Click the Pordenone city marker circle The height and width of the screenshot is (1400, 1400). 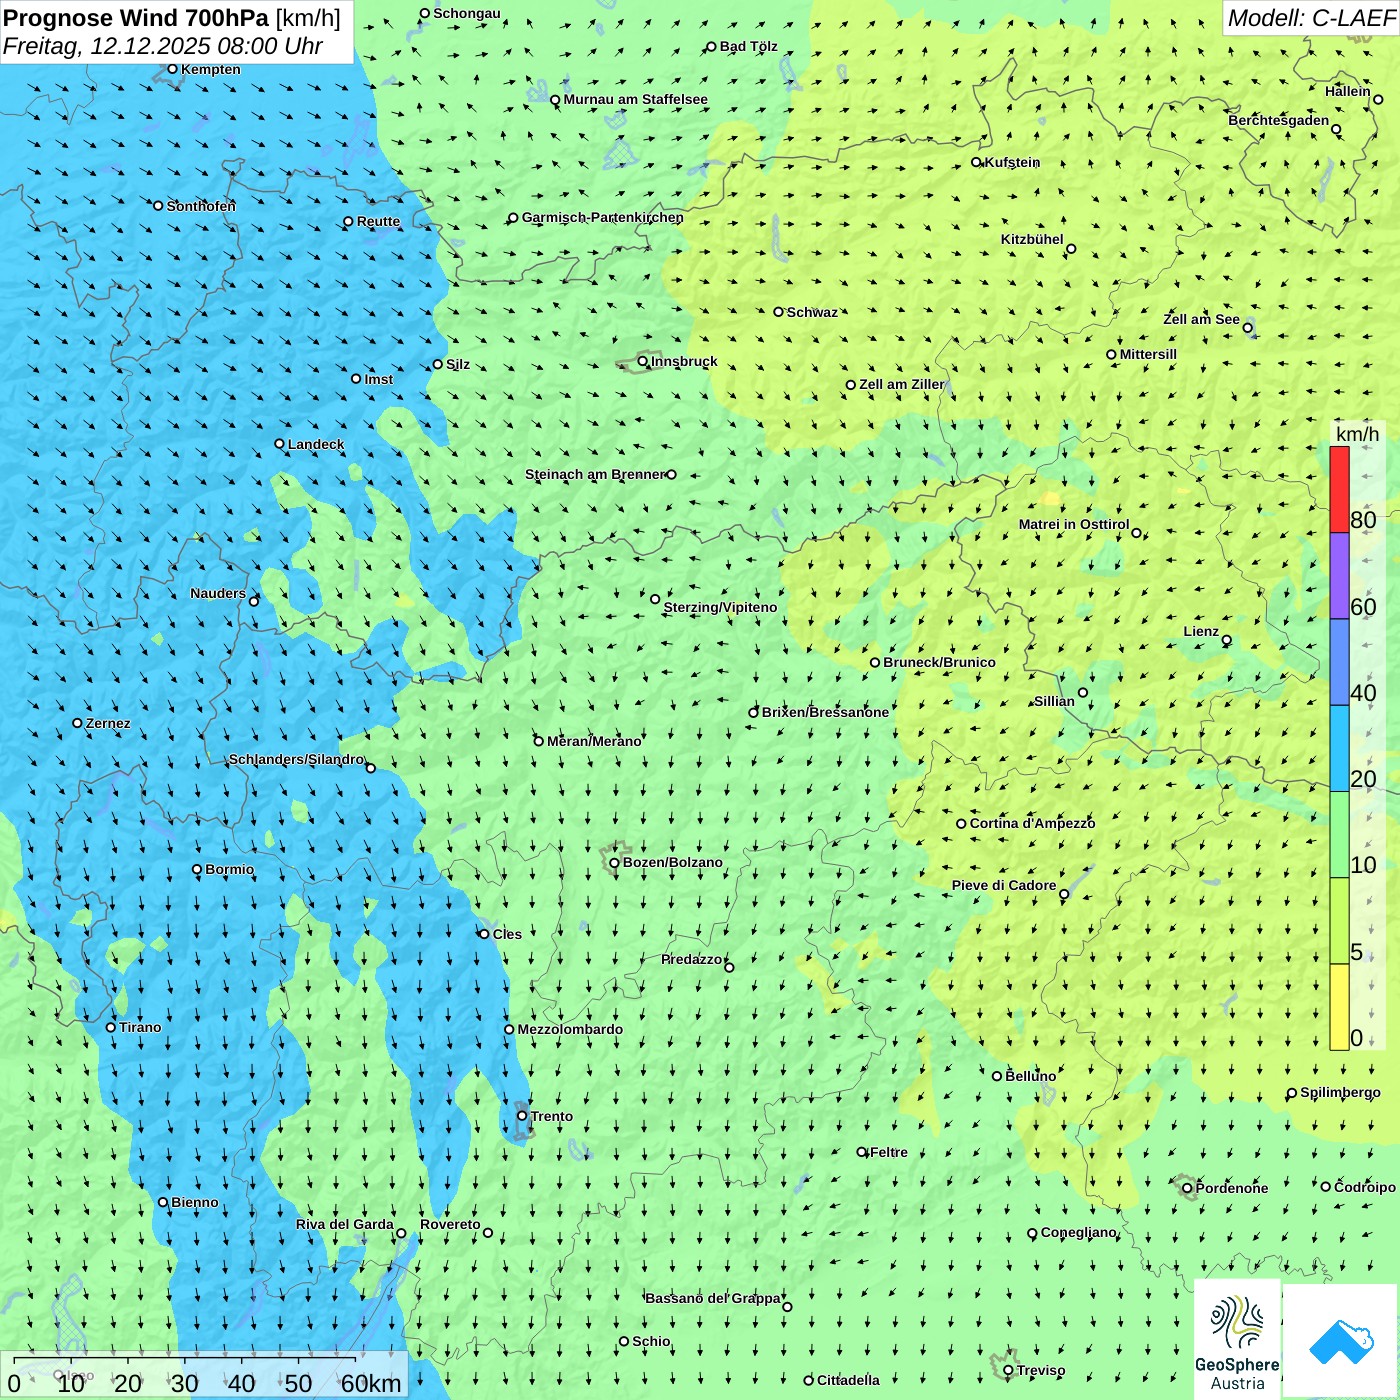point(1187,1188)
